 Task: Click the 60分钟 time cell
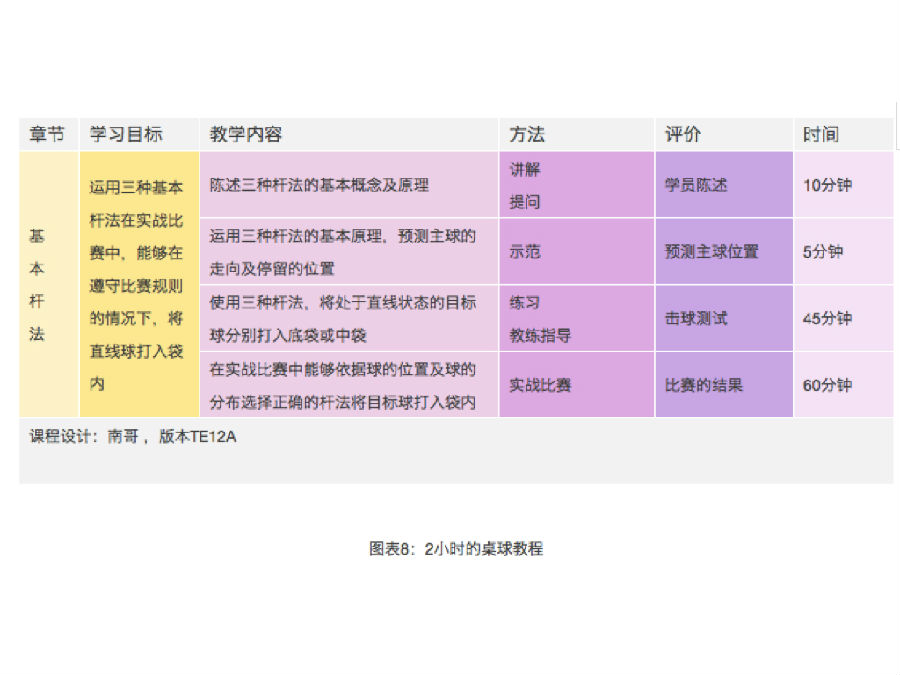(843, 385)
